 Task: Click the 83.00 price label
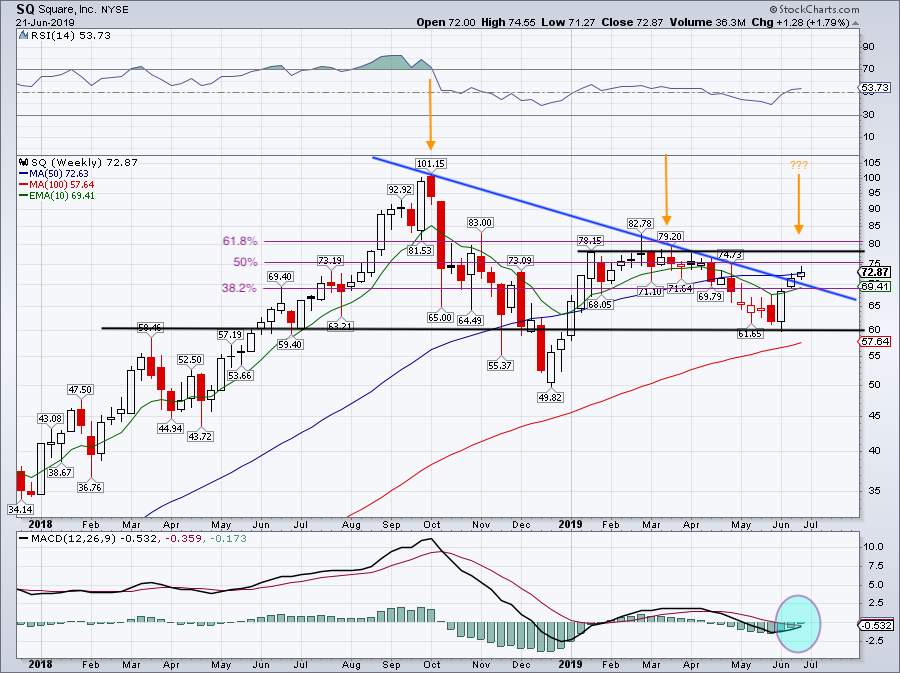480,223
